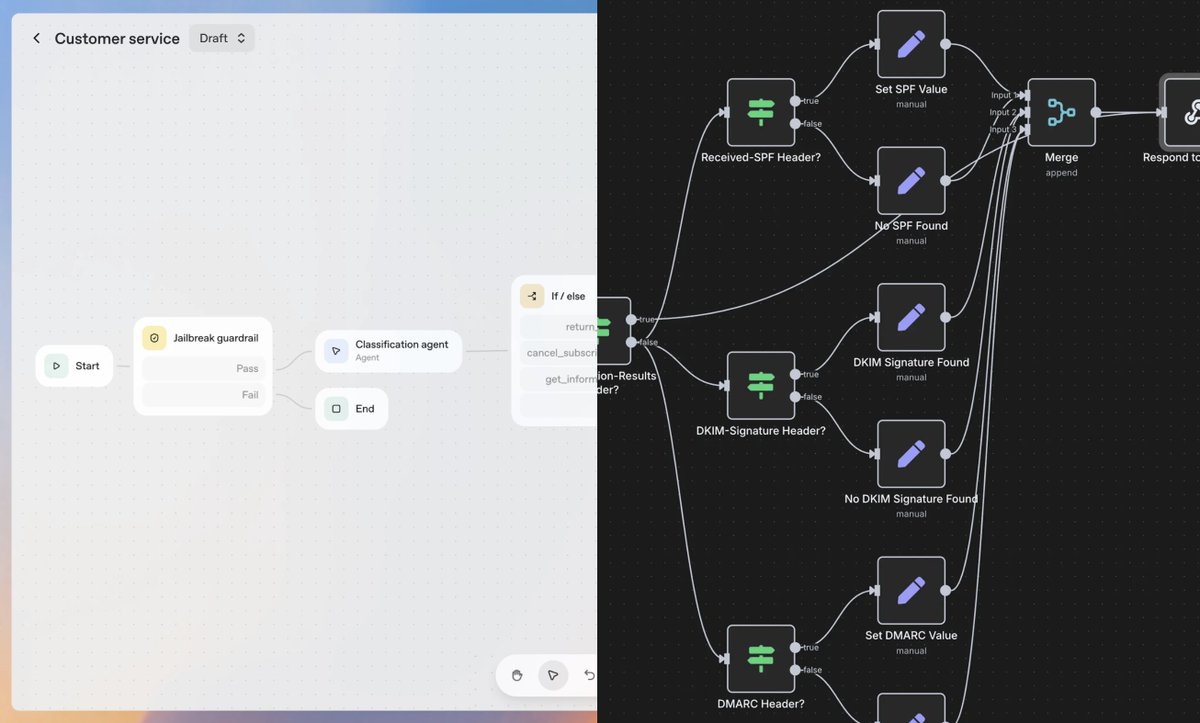
Task: Select the DKIM-Signature Header? switch node
Action: [761, 385]
